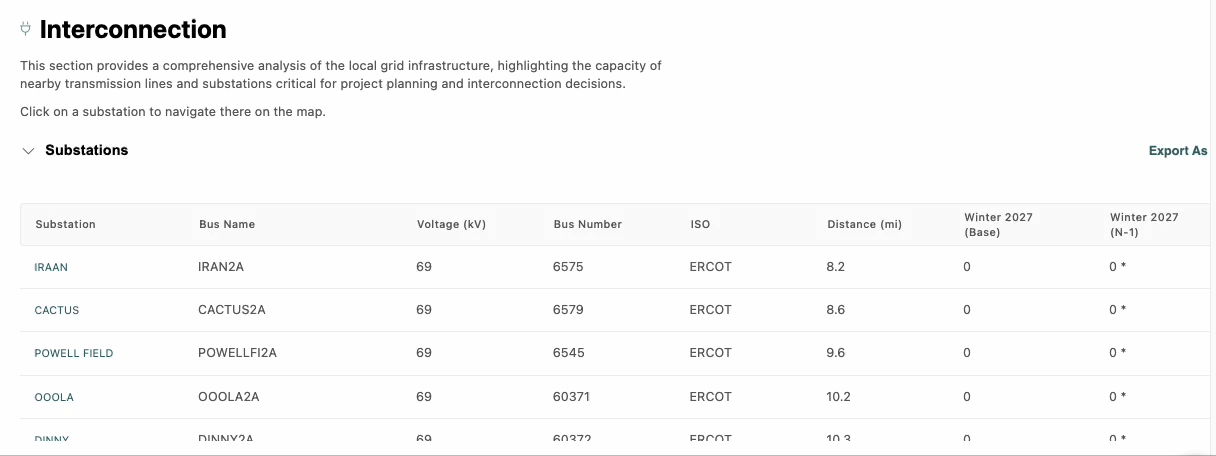The image size is (1216, 456).
Task: Click the Bus Name column header
Action: point(227,224)
